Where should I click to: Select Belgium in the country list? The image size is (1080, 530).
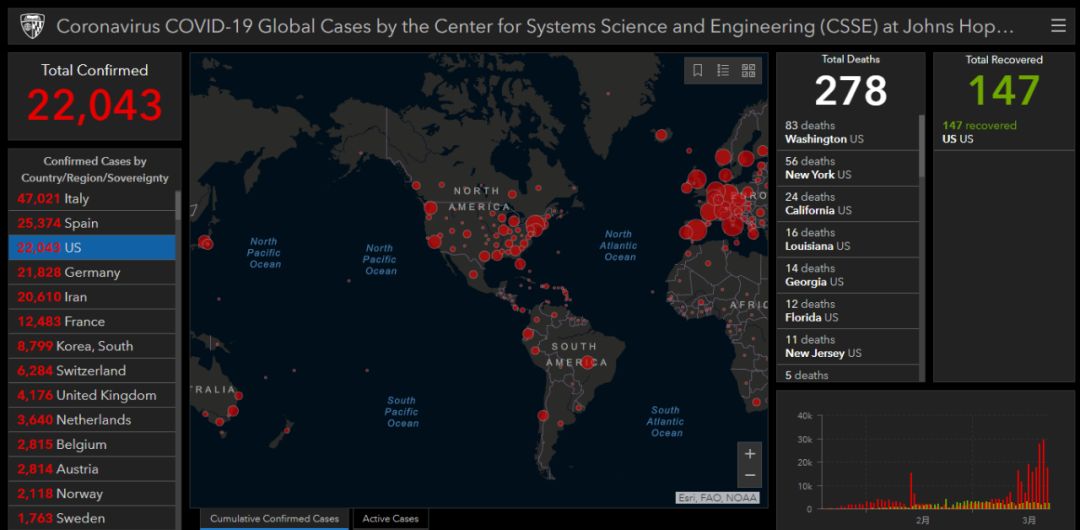pyautogui.click(x=92, y=445)
